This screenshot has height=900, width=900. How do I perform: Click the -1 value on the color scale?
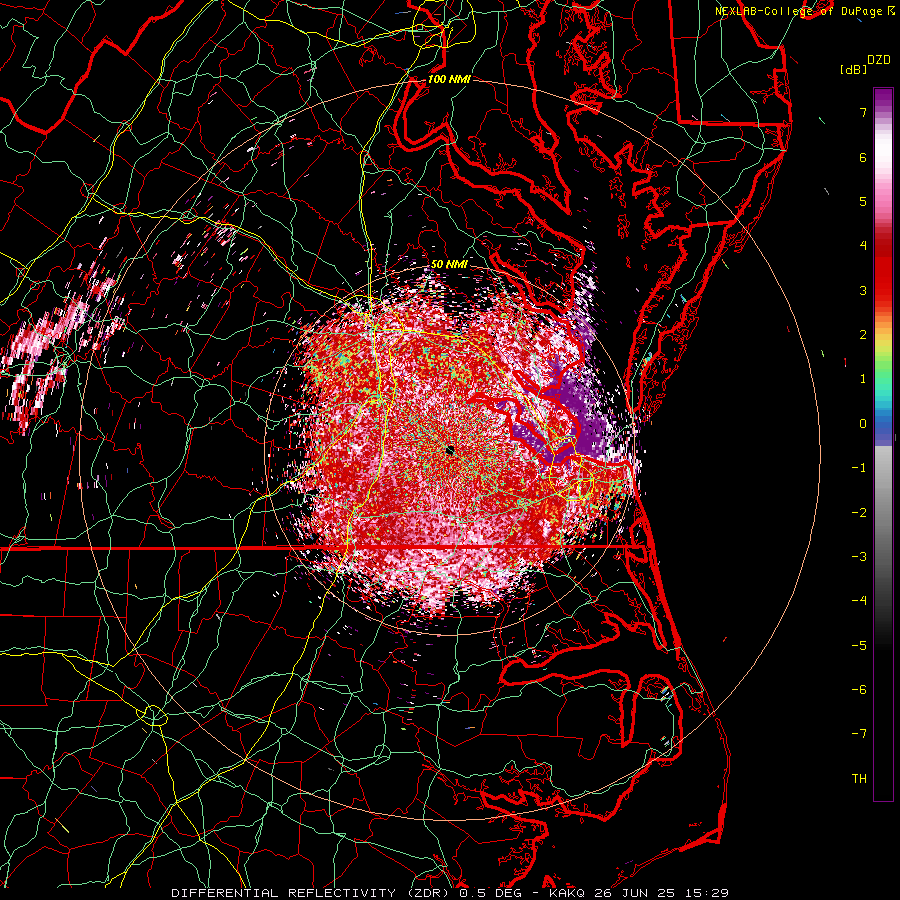859,468
